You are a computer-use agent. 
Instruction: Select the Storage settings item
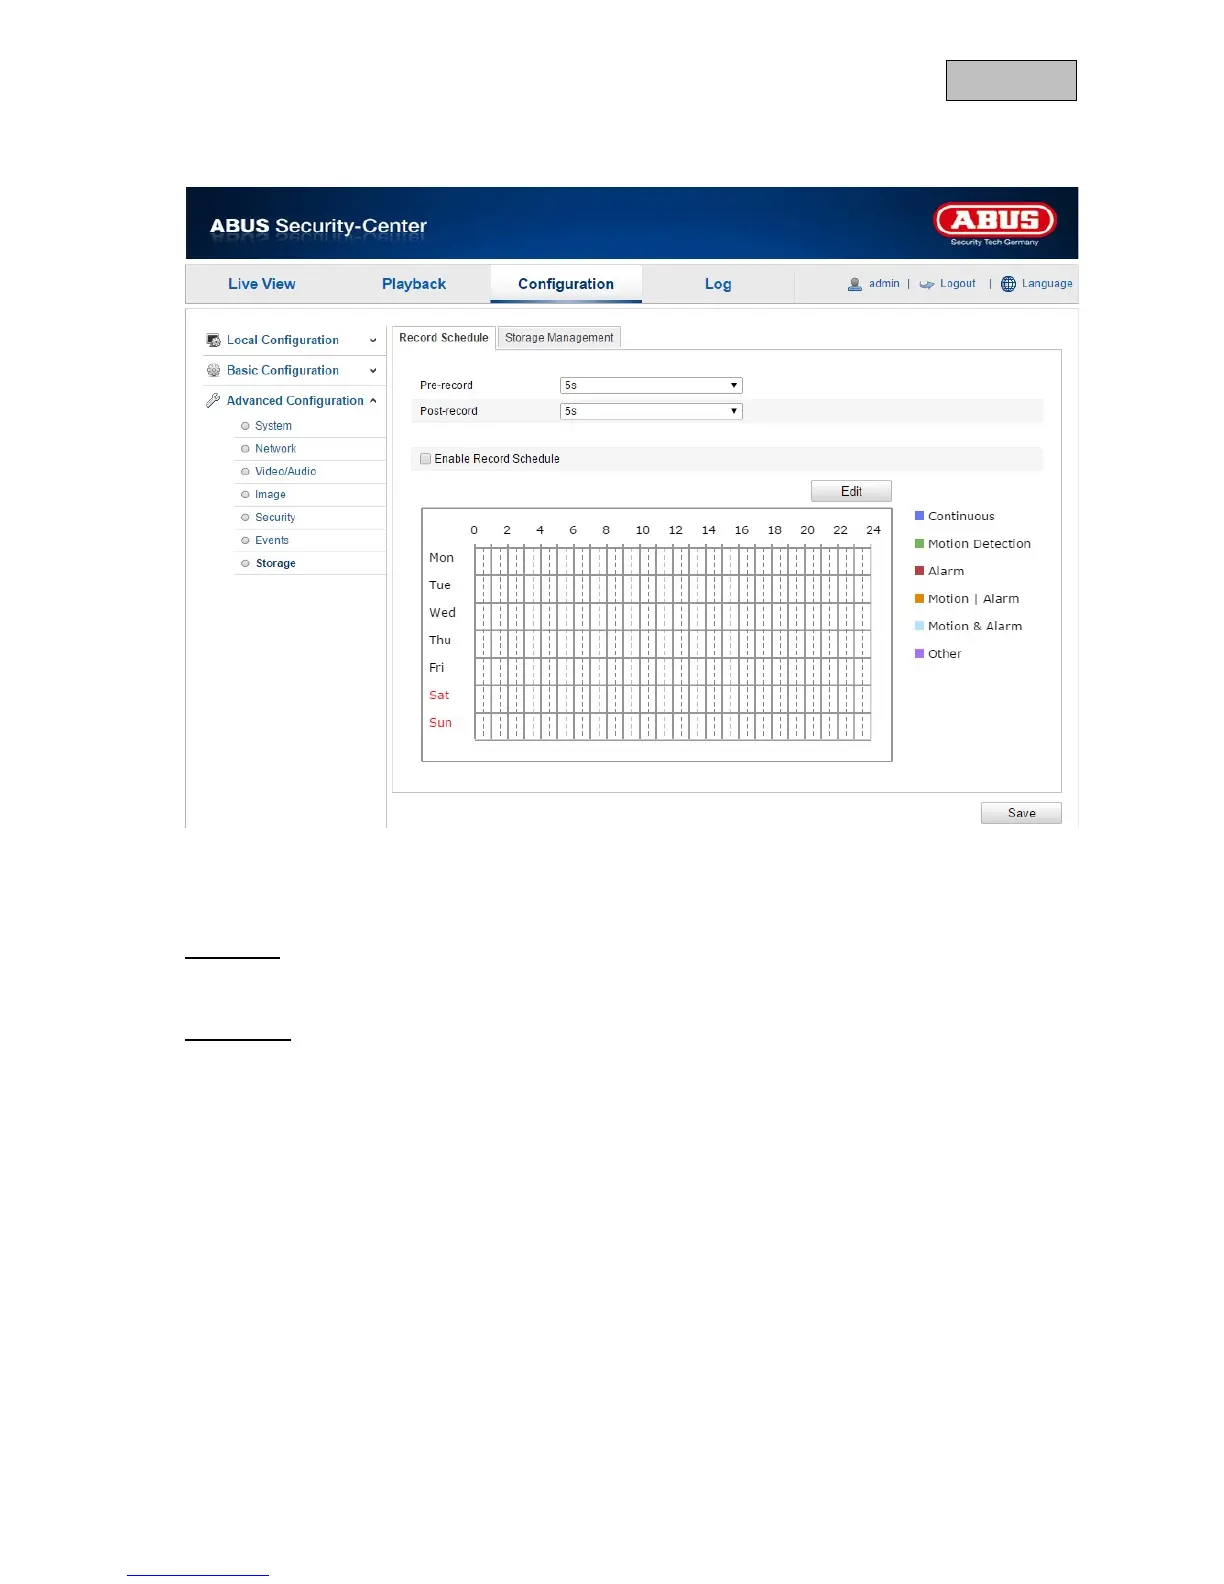[x=275, y=564]
